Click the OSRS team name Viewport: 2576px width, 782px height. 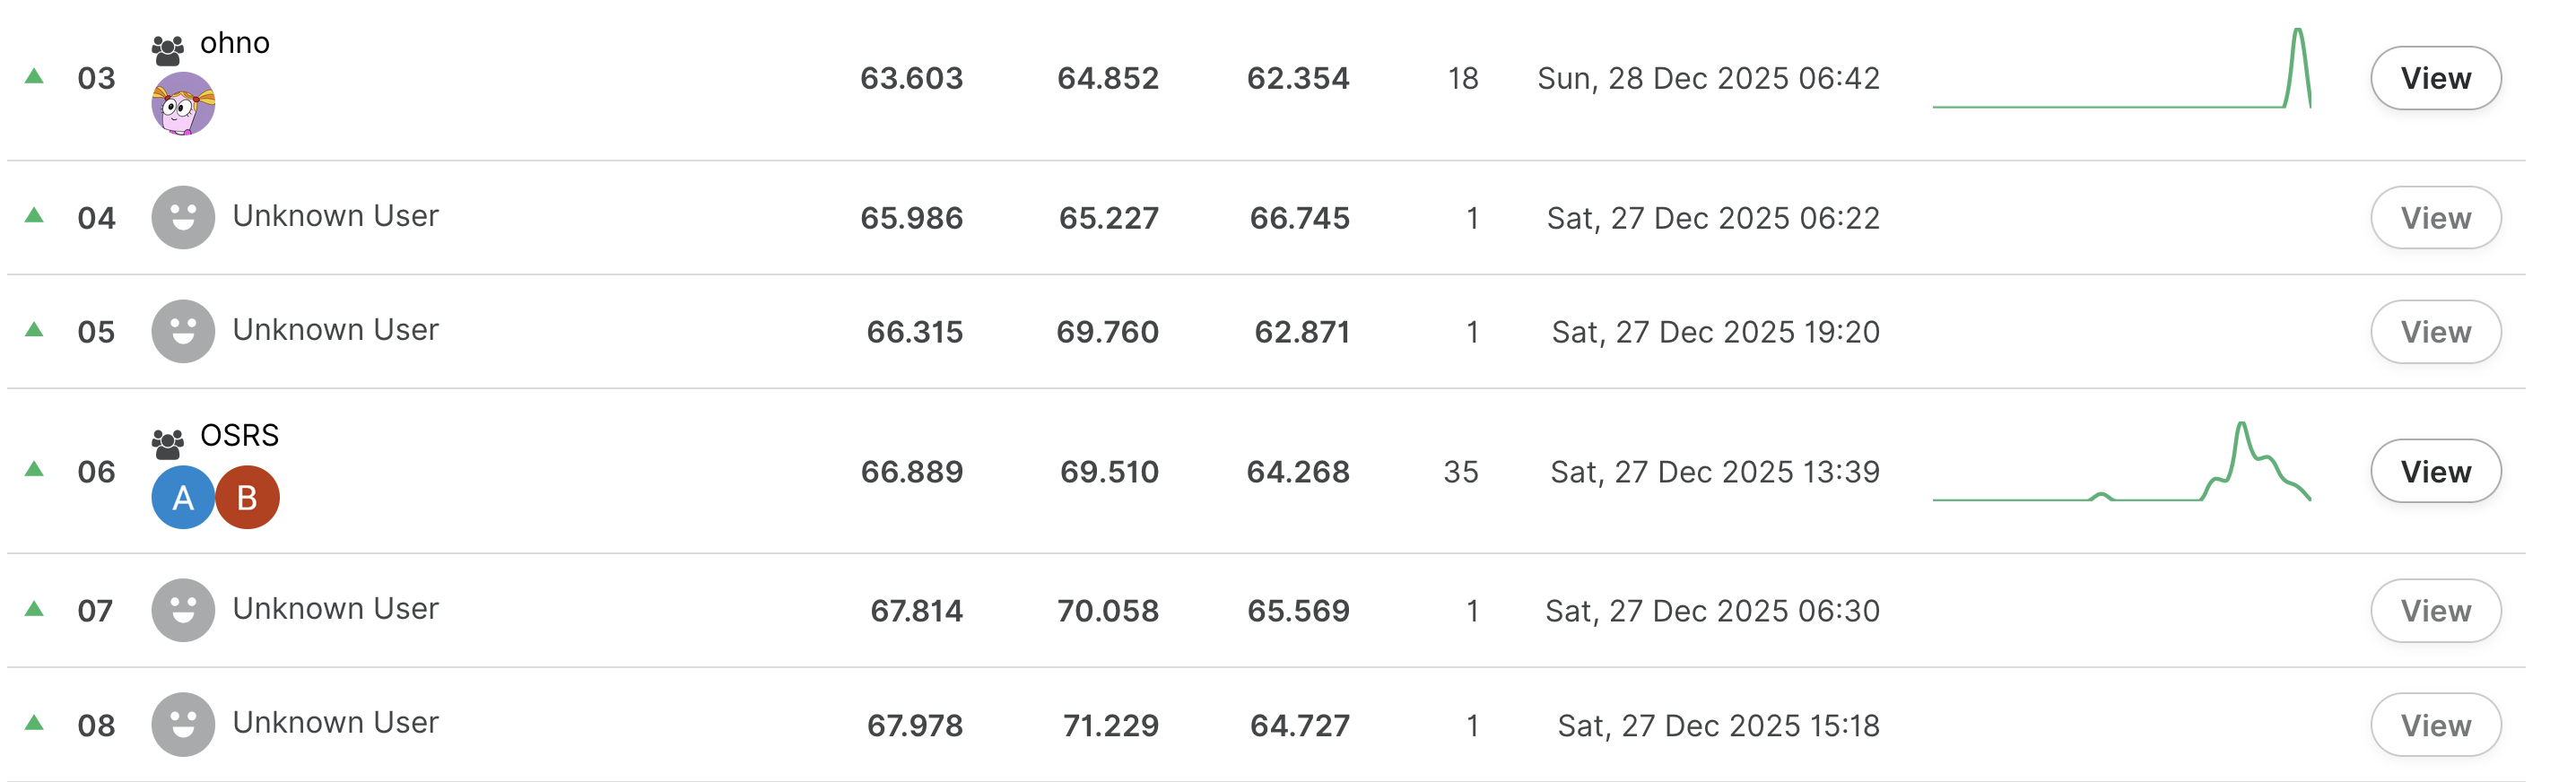pos(239,435)
